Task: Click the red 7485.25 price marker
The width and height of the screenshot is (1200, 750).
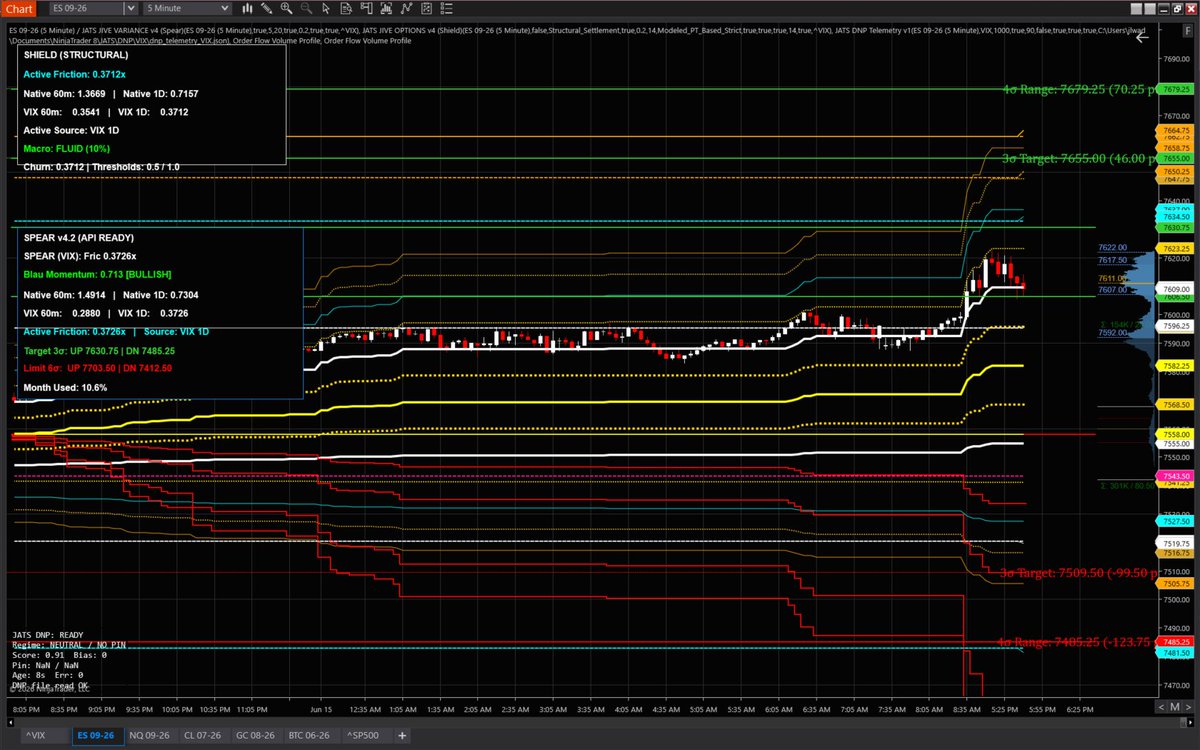Action: click(1174, 641)
